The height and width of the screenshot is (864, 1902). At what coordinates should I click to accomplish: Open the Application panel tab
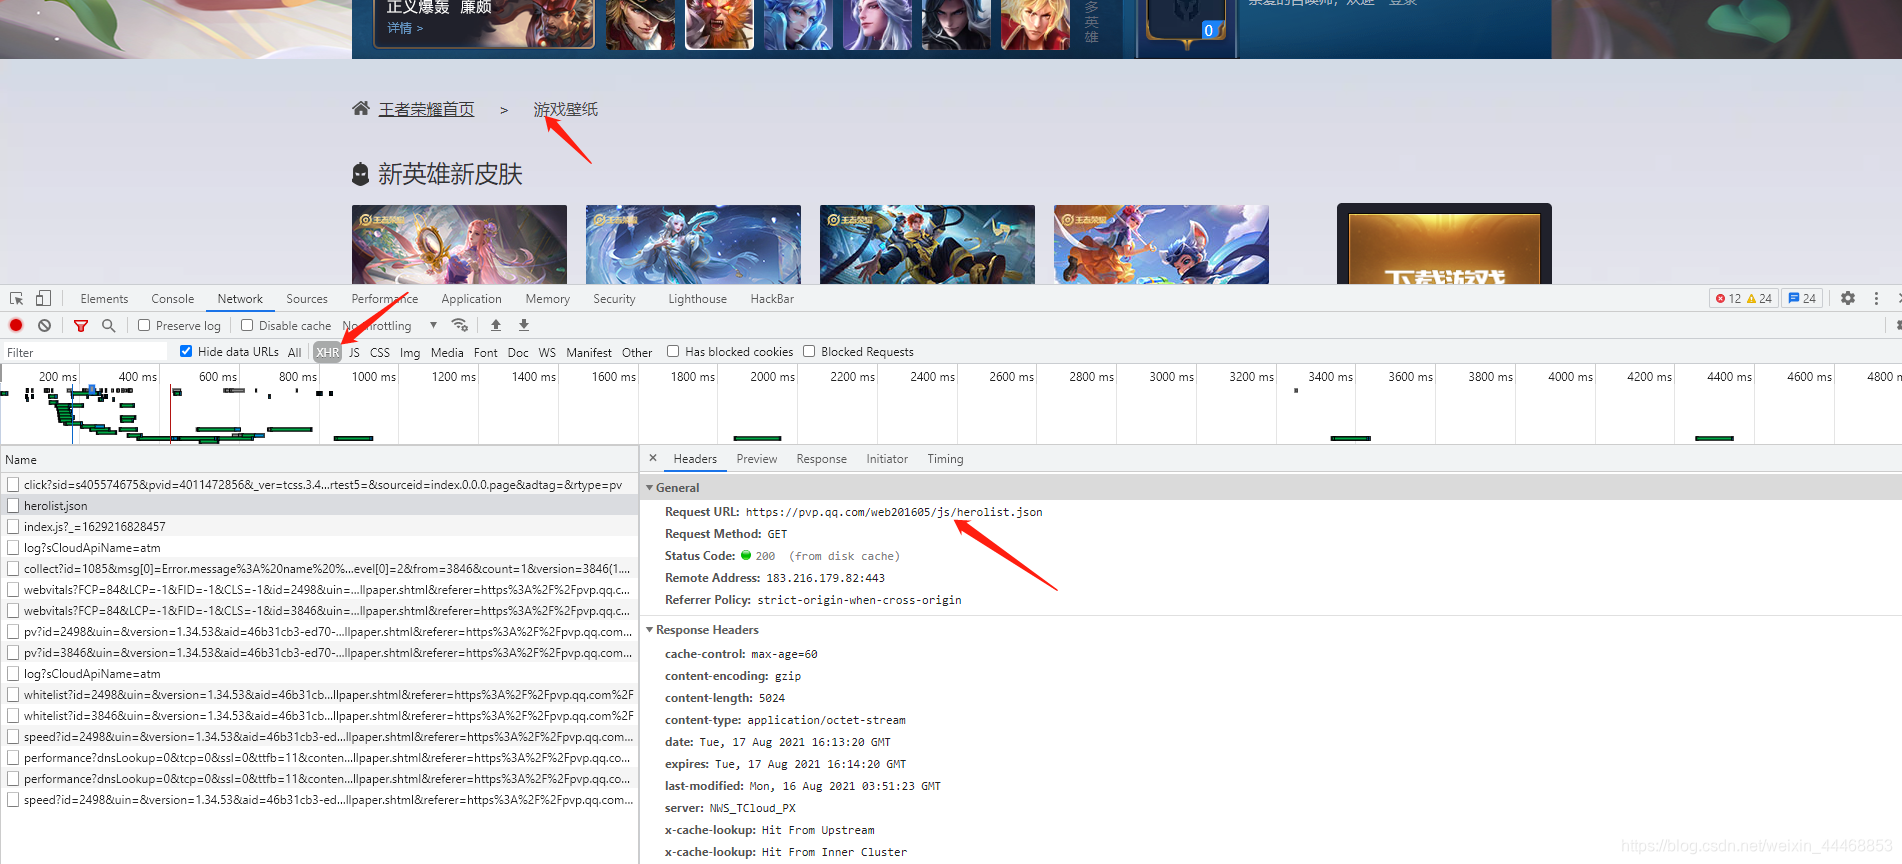click(471, 298)
